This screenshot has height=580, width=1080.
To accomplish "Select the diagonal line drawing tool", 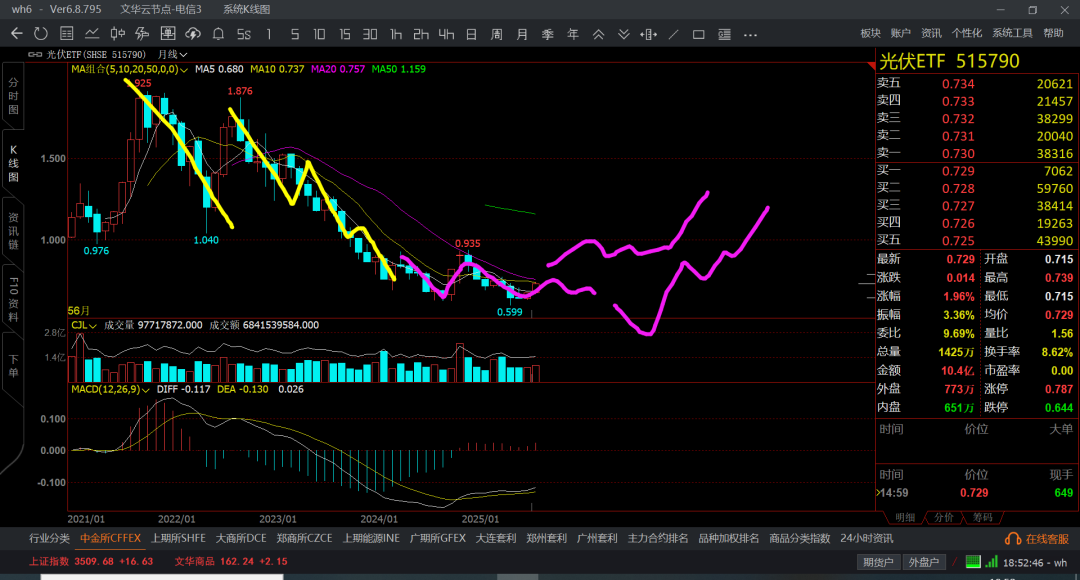I will click(x=674, y=34).
